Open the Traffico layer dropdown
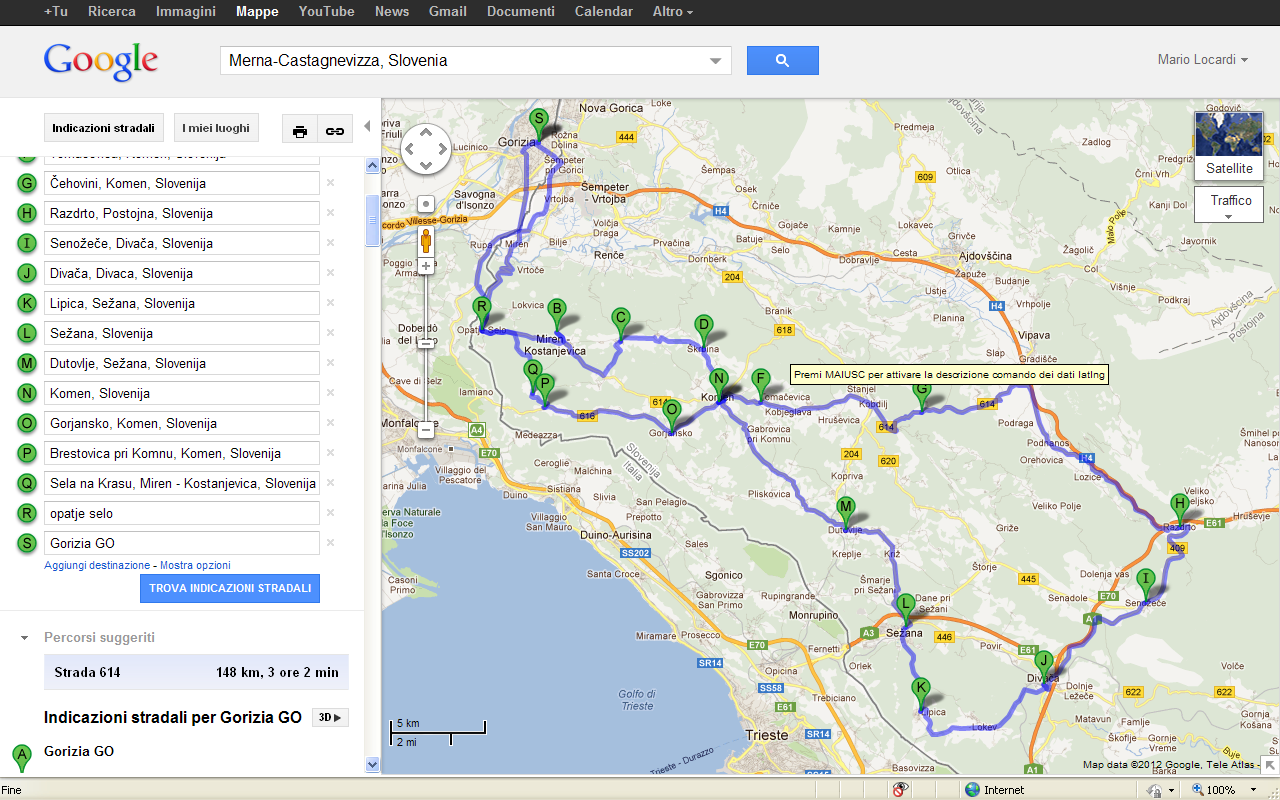 (x=1228, y=204)
